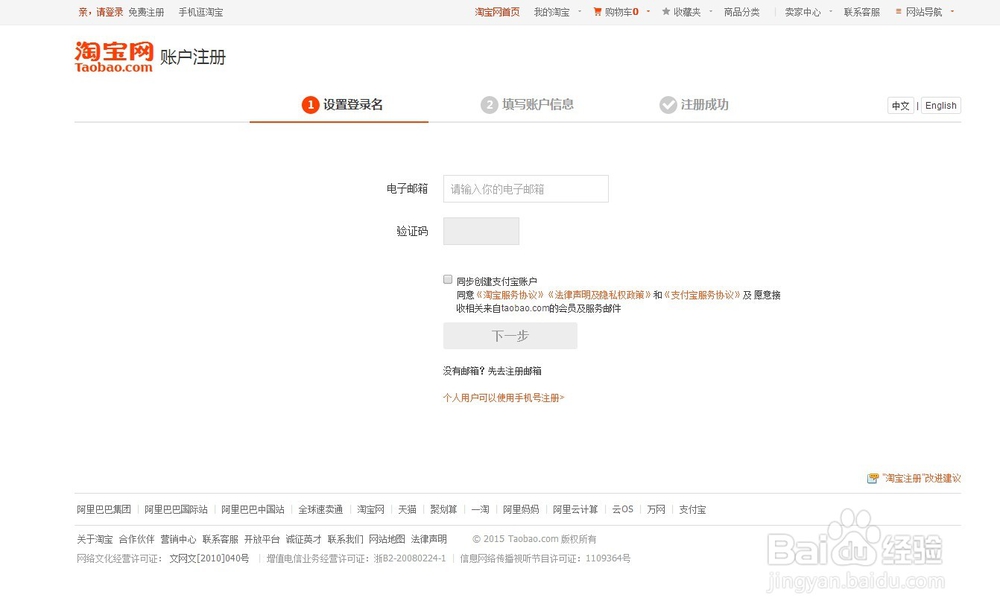
Task: Check the 同步创建支付宝账户 checkbox
Action: (448, 279)
